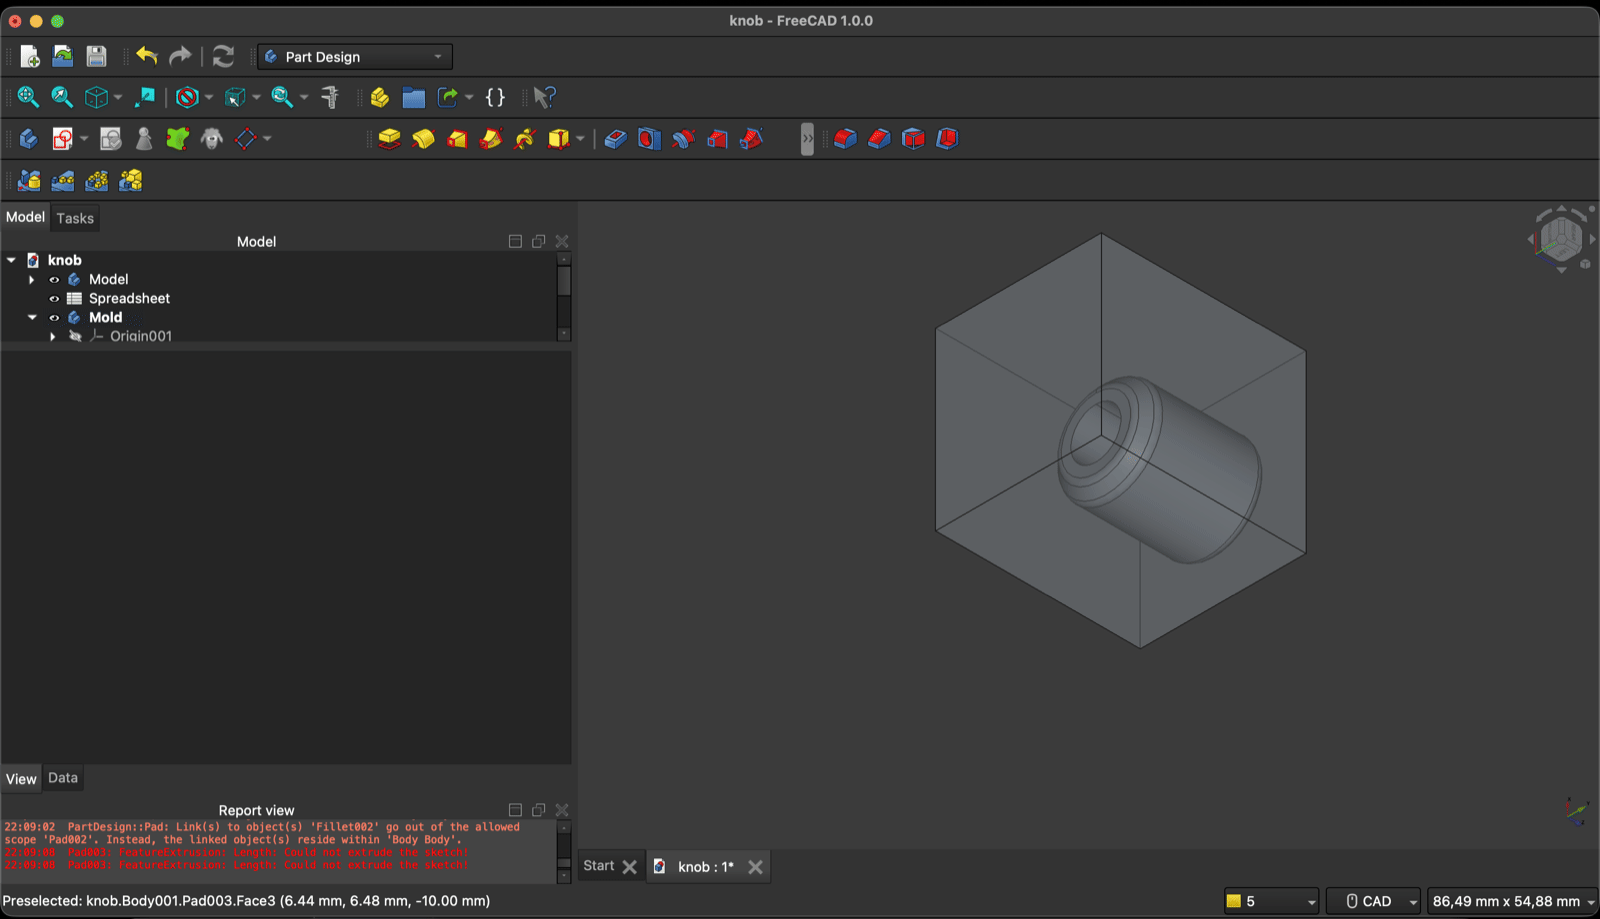Expand the Model body node
The image size is (1600, 919).
[x=32, y=280]
